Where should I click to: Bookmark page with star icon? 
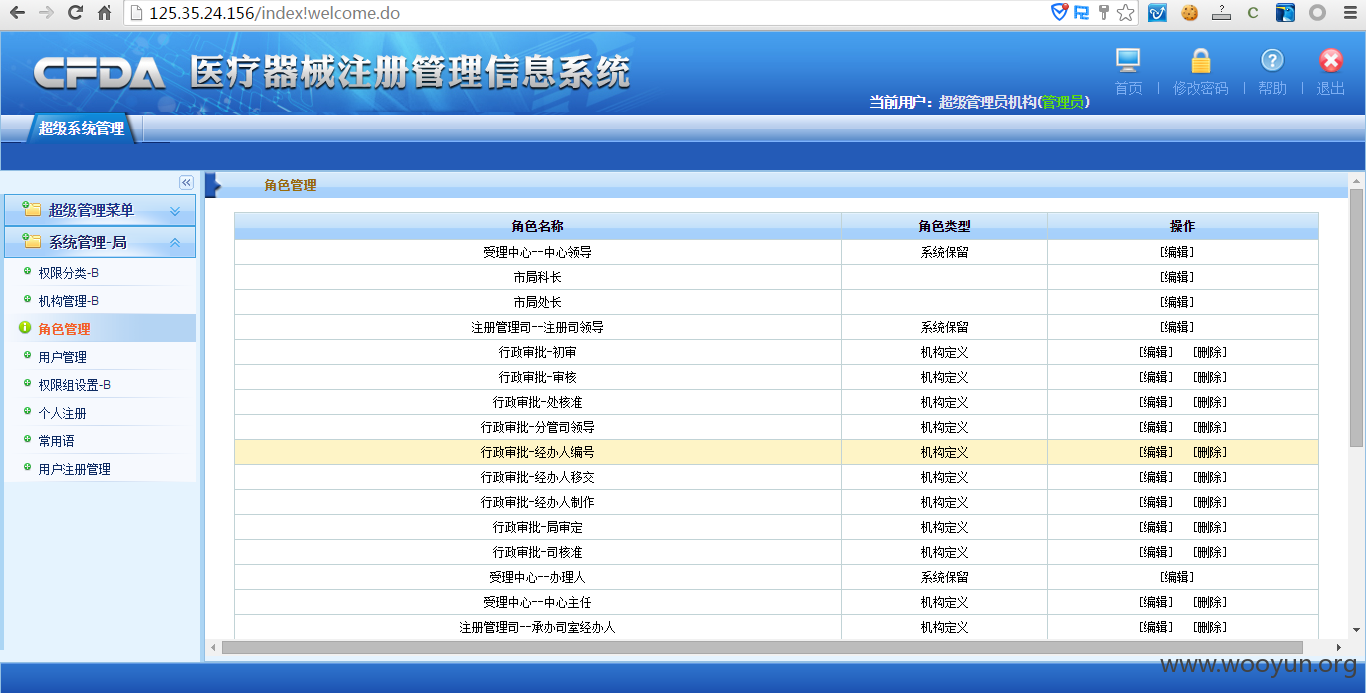[1126, 13]
